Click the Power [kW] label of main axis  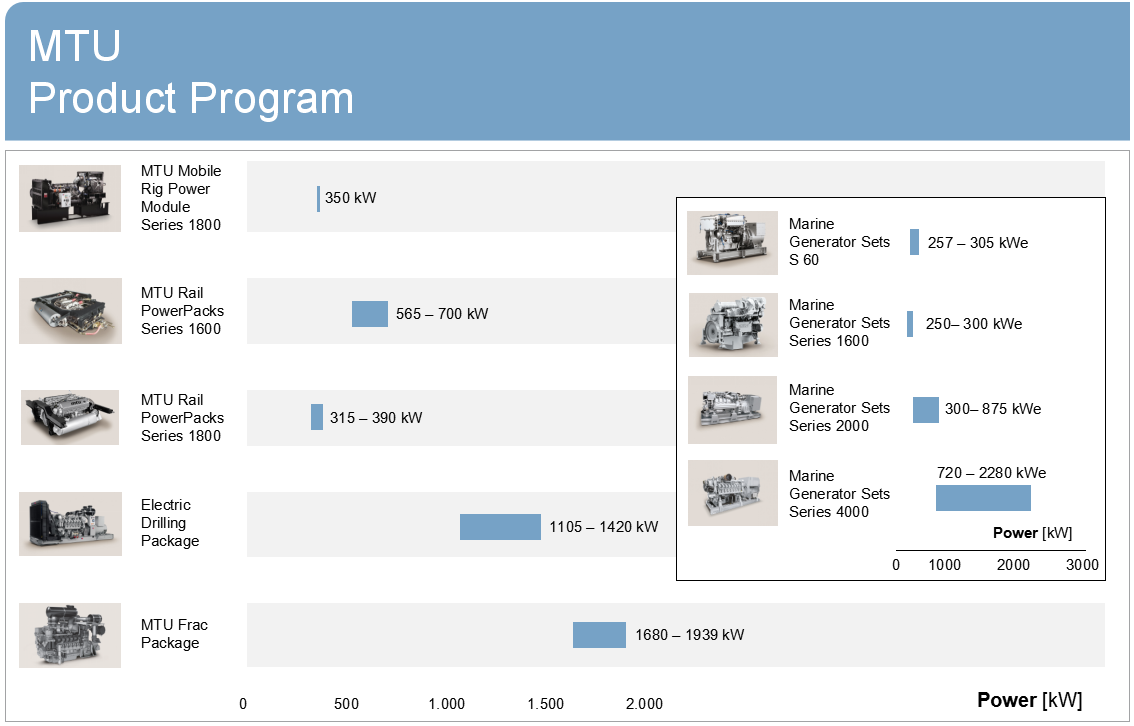1029,700
